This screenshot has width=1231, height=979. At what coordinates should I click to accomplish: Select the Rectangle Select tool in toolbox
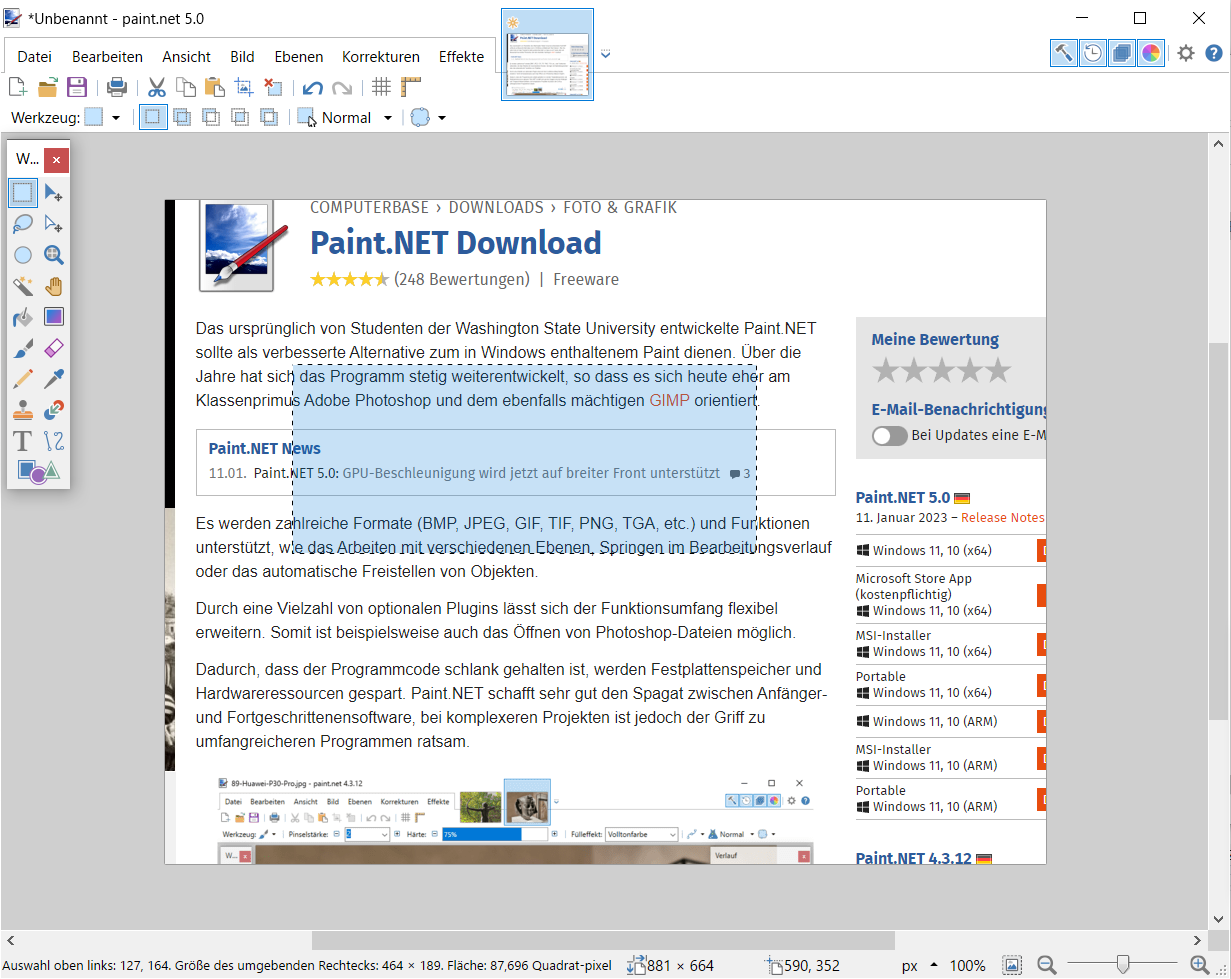click(x=23, y=192)
